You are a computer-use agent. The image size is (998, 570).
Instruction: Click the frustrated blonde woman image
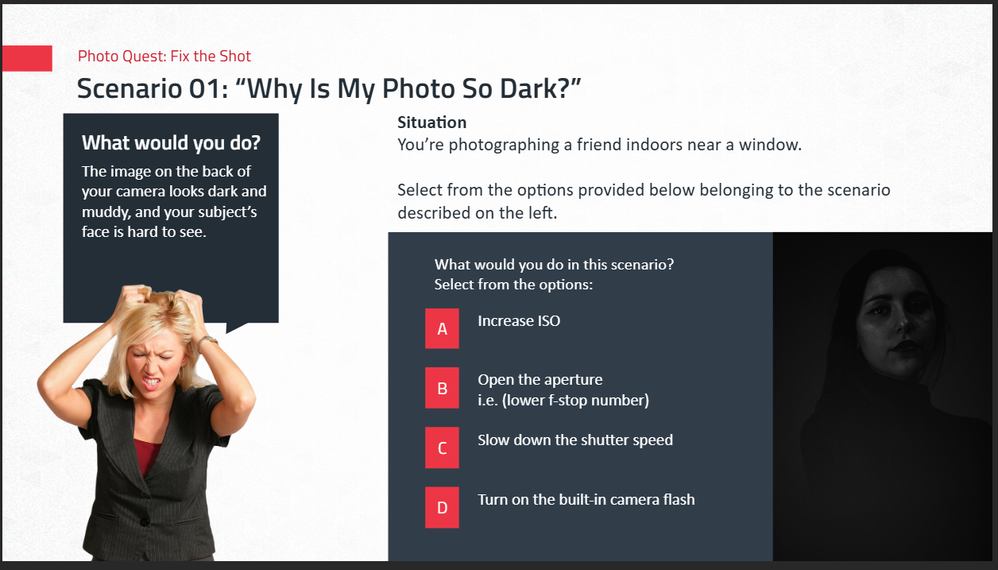click(145, 422)
